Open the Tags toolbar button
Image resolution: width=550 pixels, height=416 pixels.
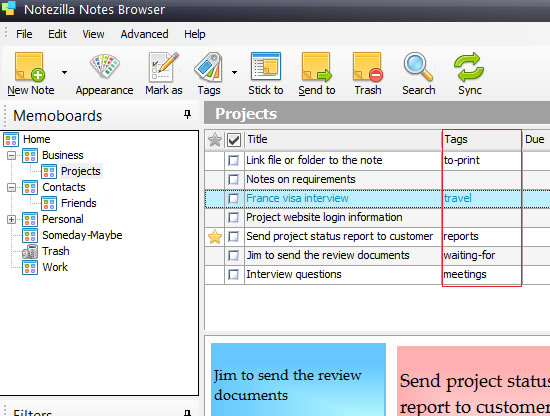209,67
